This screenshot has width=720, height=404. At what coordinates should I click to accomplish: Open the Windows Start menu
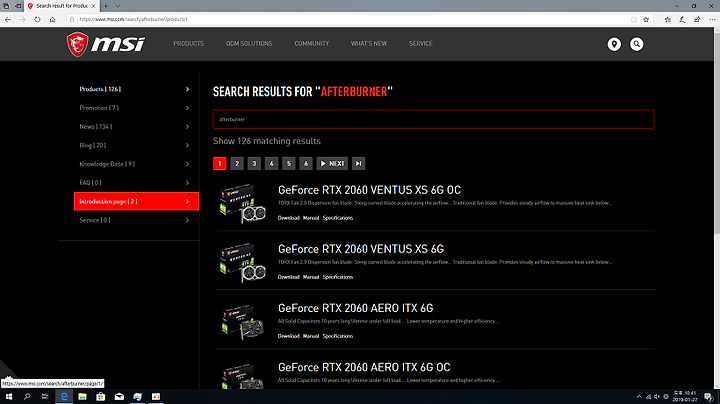coord(9,397)
